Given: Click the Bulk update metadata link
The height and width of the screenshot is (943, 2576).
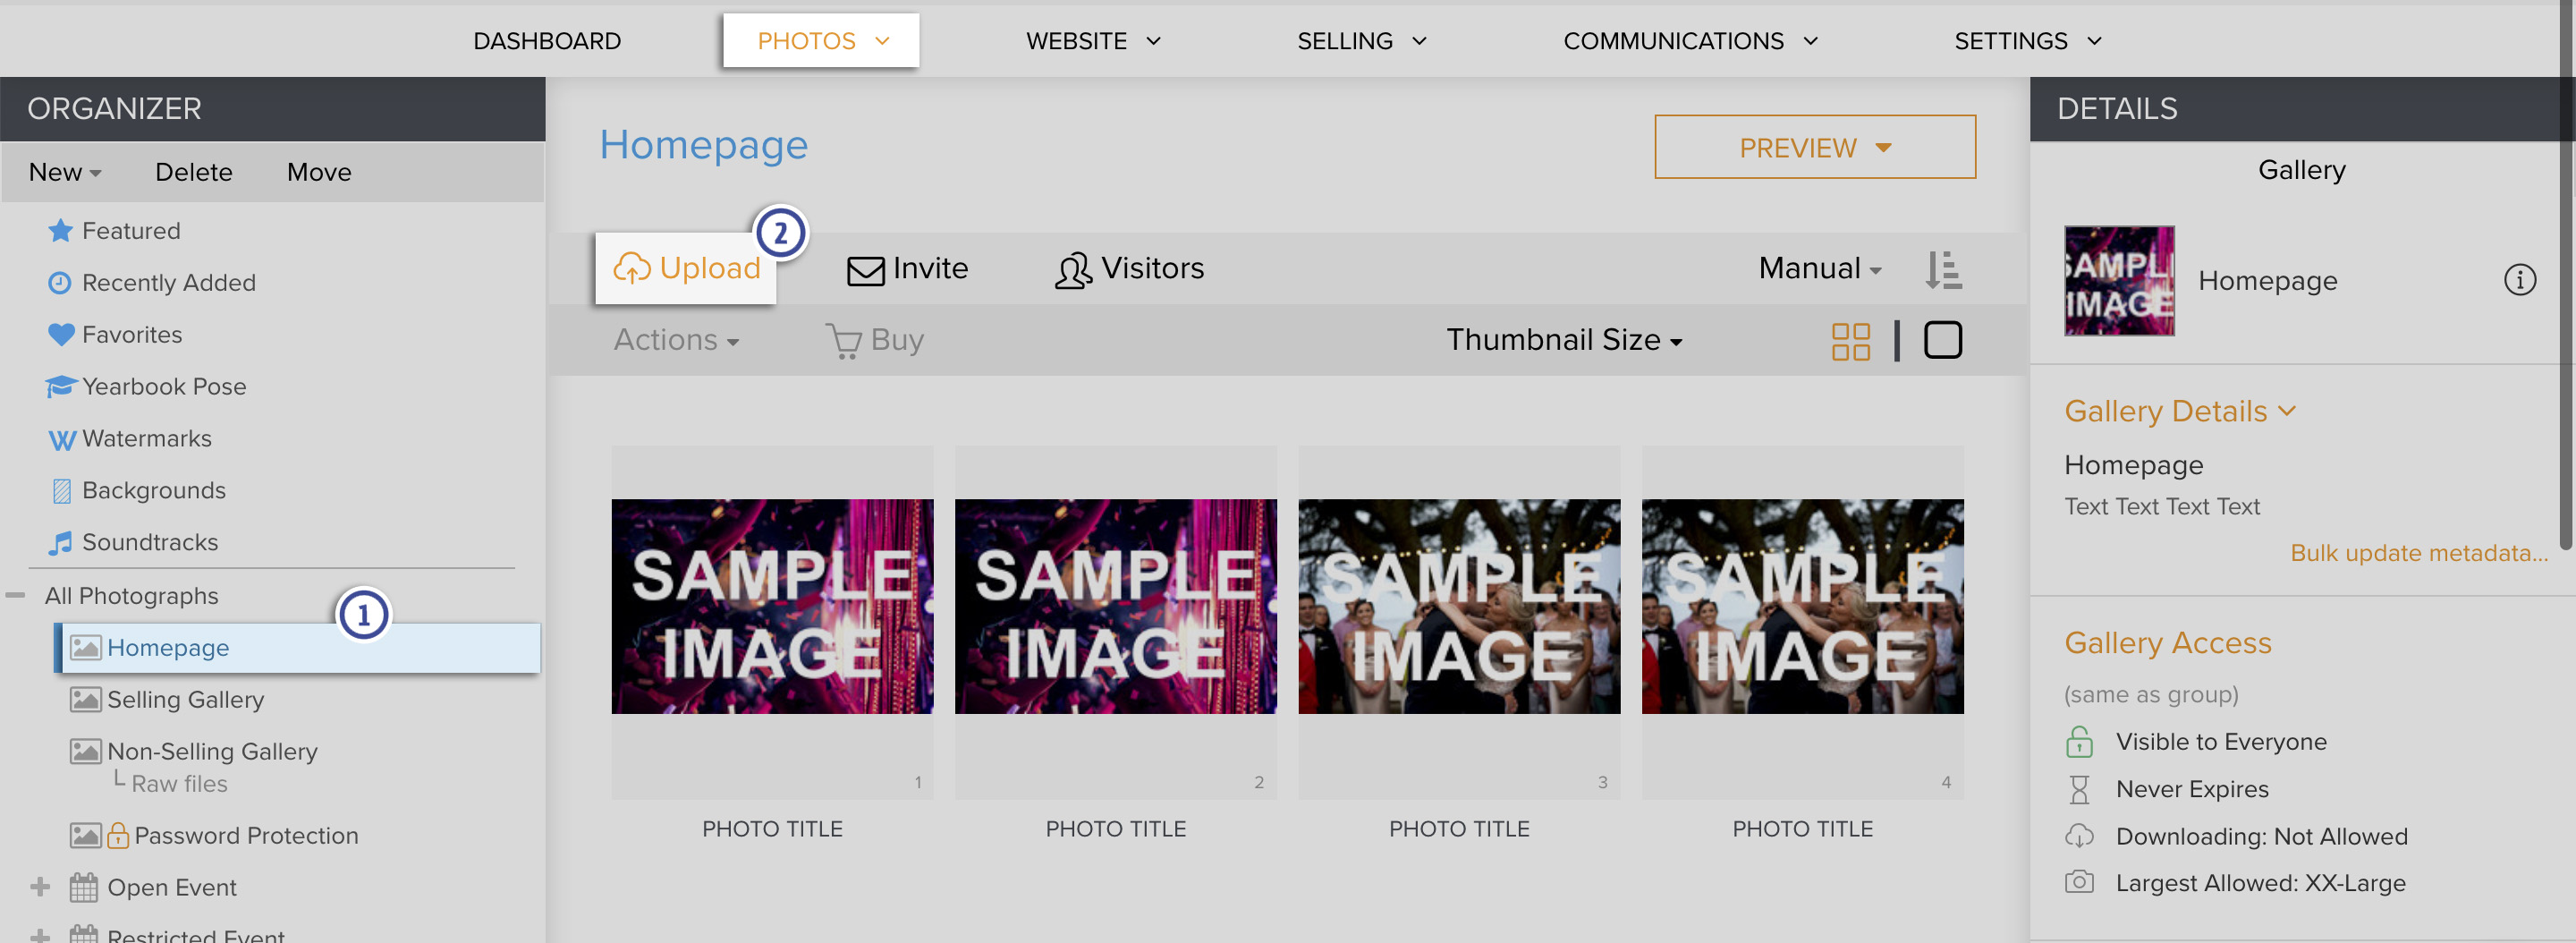Looking at the screenshot, I should click(2418, 553).
